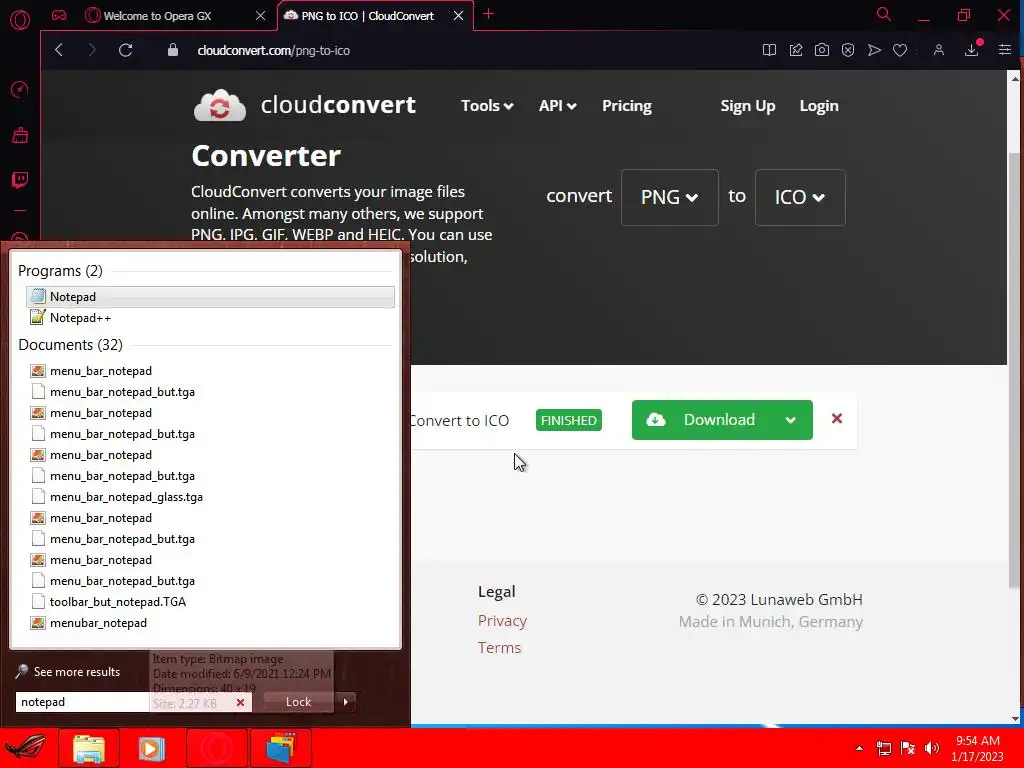Open the profile account icon
The image size is (1024, 768).
pyautogui.click(x=938, y=50)
